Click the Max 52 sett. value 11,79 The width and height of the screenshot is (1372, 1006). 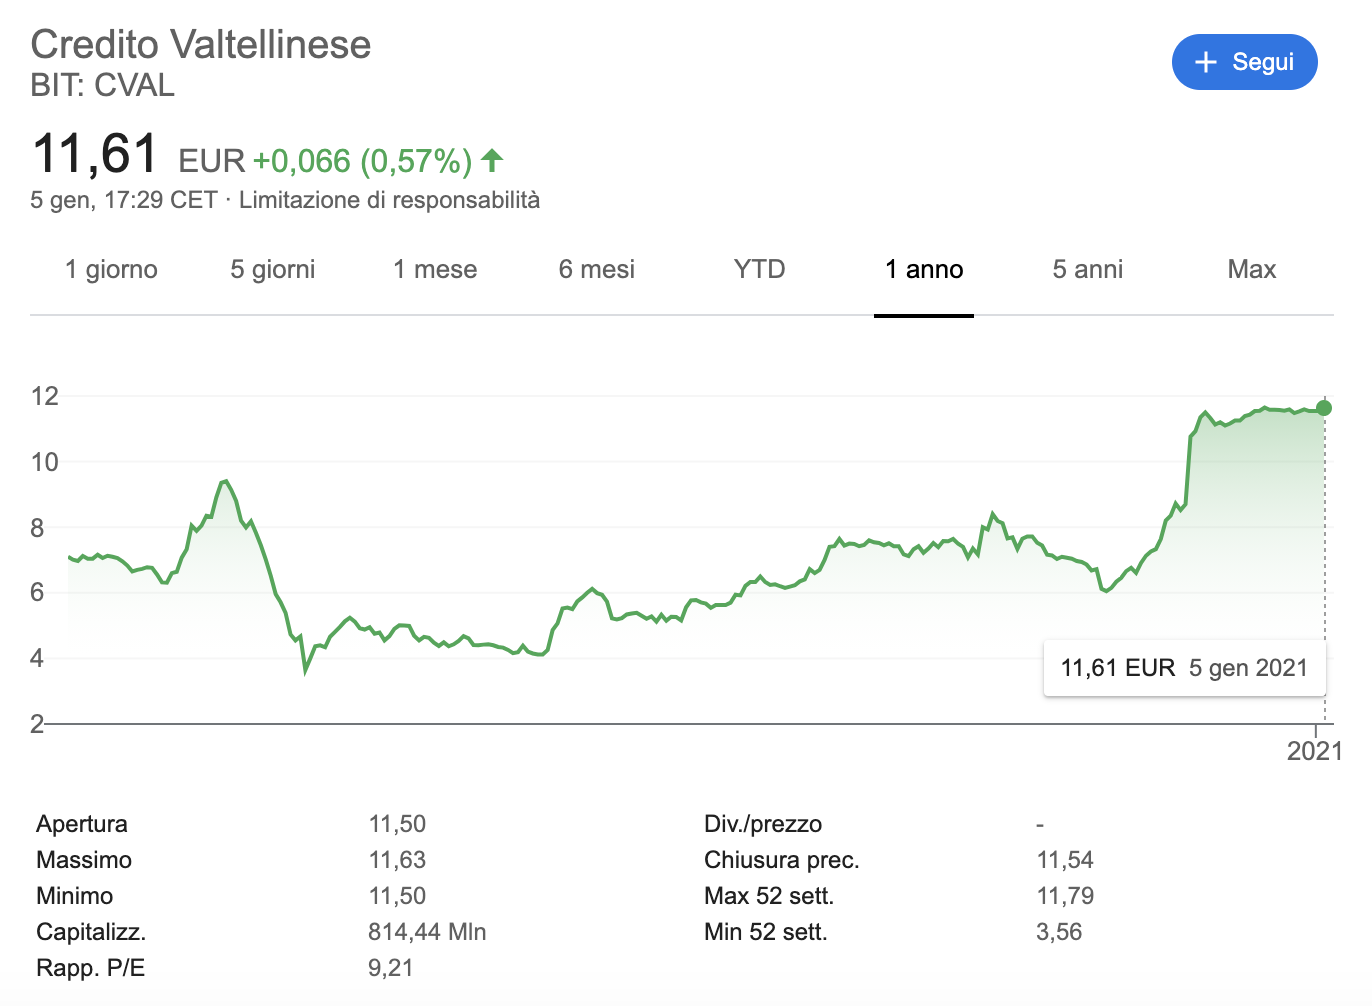click(1065, 896)
